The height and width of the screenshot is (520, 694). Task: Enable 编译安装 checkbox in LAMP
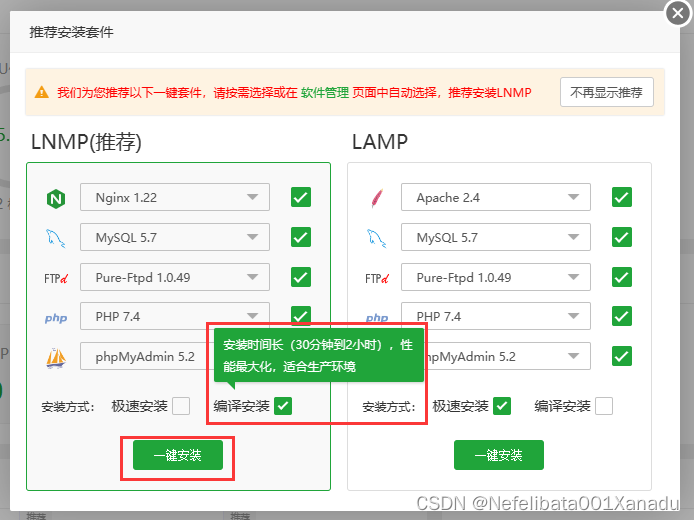tap(604, 406)
